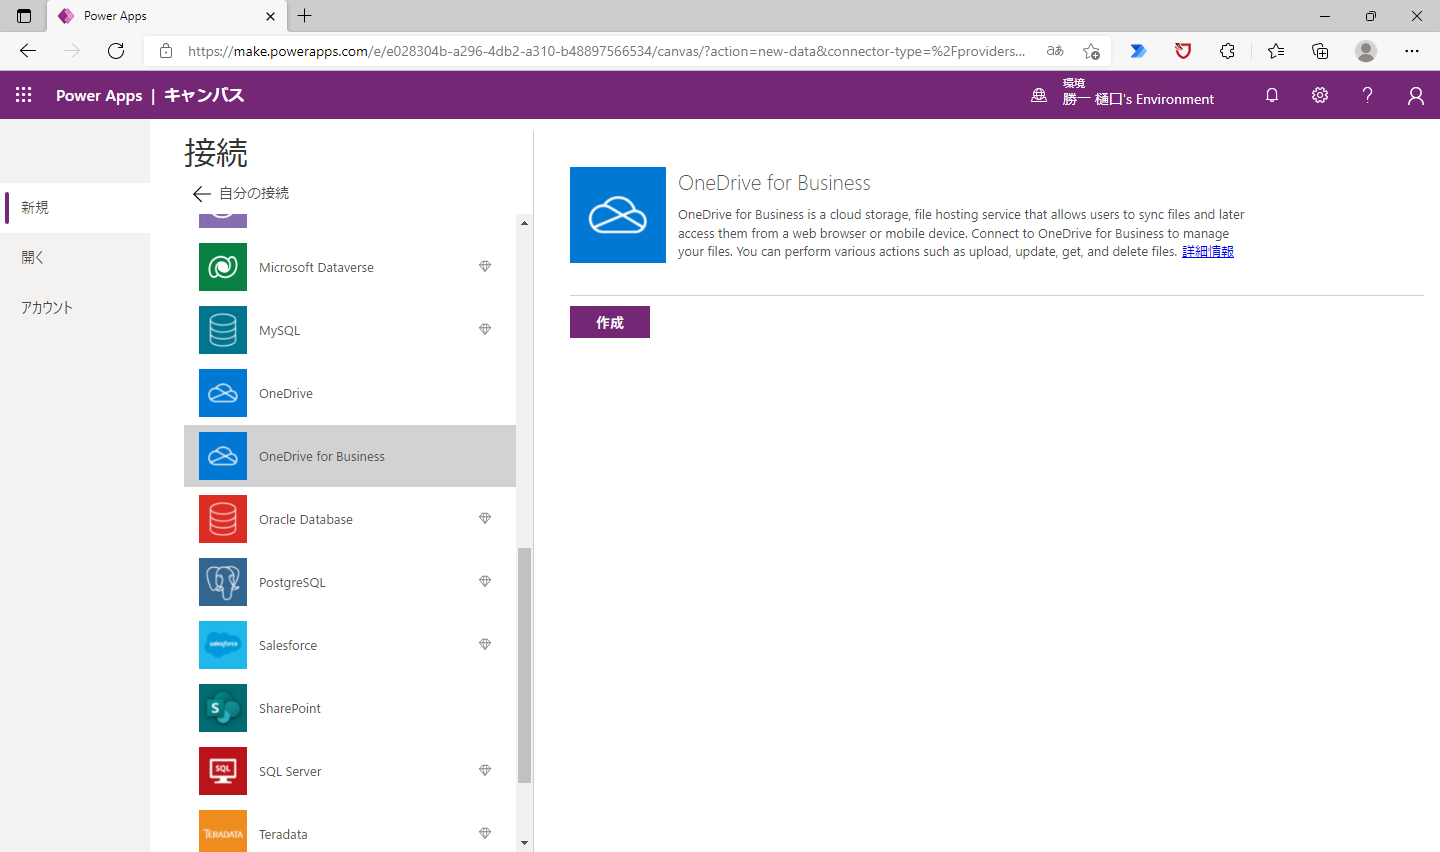Select the アカウント tab in left sidebar
The height and width of the screenshot is (852, 1440).
coord(75,308)
